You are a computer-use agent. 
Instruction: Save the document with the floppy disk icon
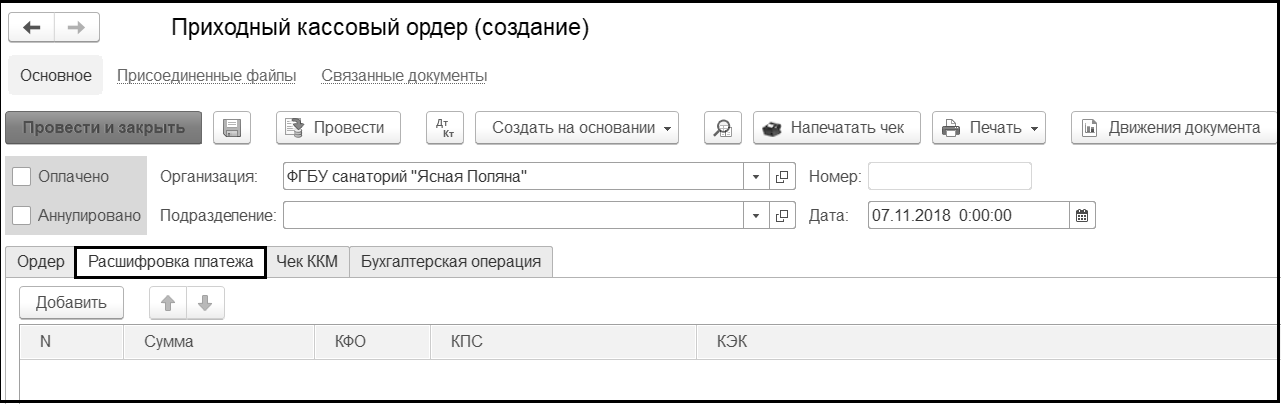(x=232, y=128)
